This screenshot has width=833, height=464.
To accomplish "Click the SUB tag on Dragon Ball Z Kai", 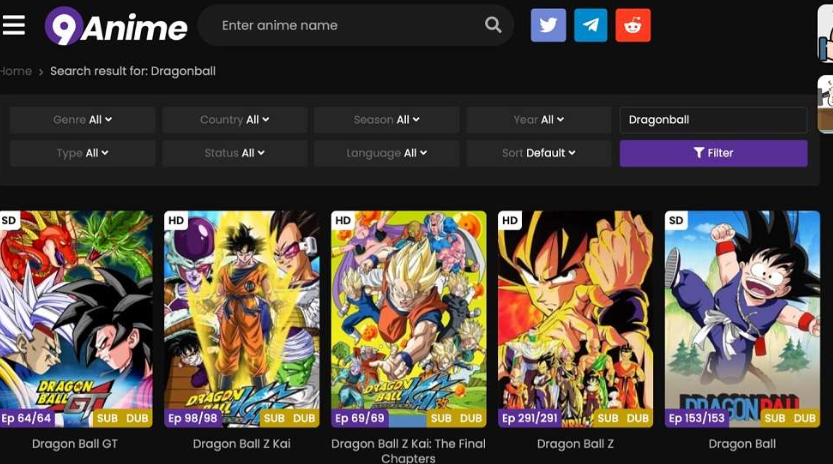I will (274, 419).
